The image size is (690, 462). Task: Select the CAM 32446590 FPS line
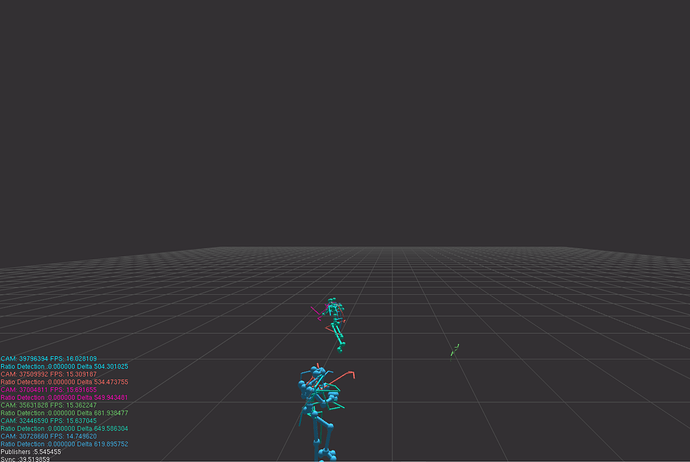click(x=48, y=421)
